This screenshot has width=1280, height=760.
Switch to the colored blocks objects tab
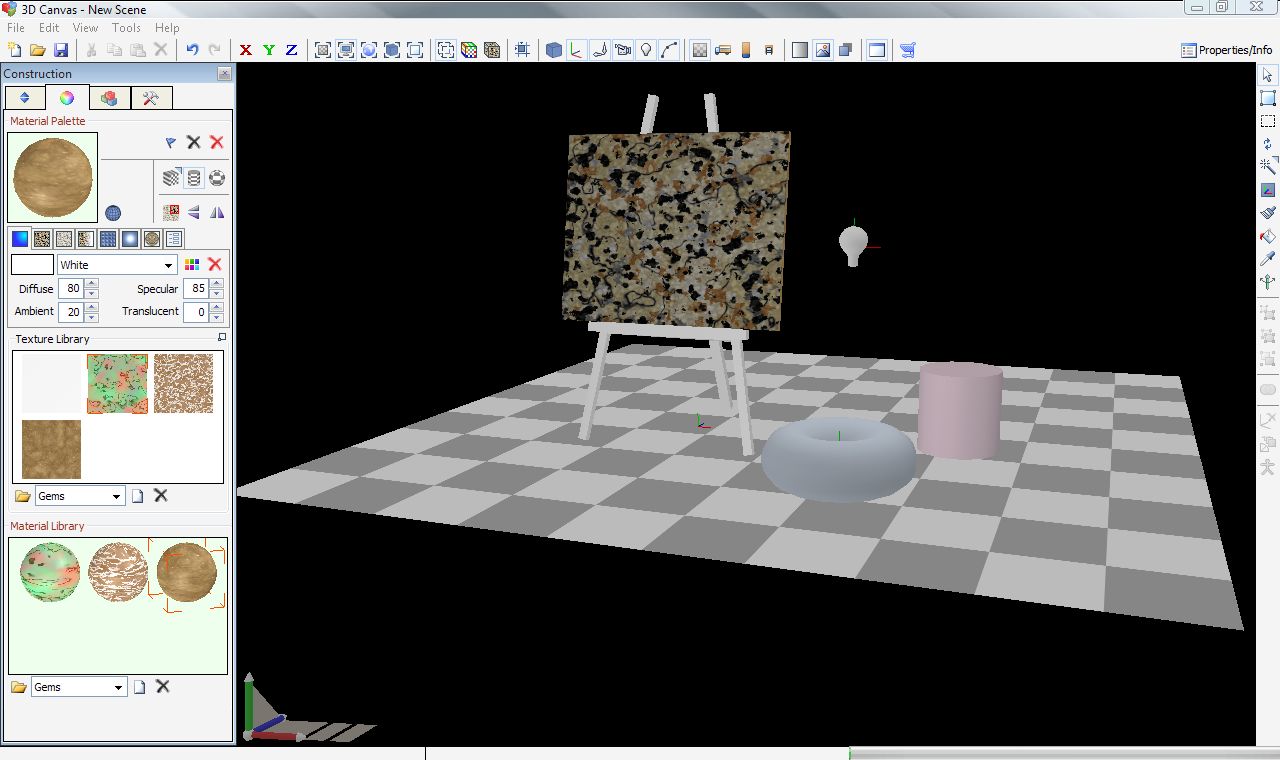tap(109, 98)
